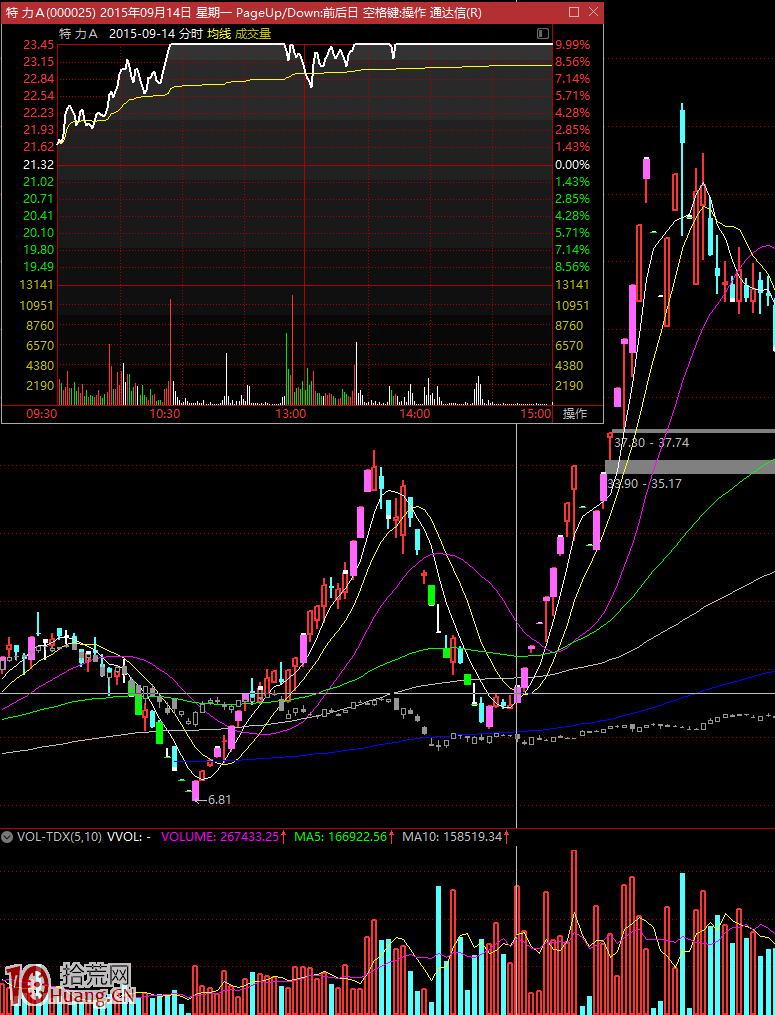Image resolution: width=775 pixels, height=1015 pixels.
Task: Collapse the VOL-TDX indicator dropdown arrow
Action: [7, 836]
